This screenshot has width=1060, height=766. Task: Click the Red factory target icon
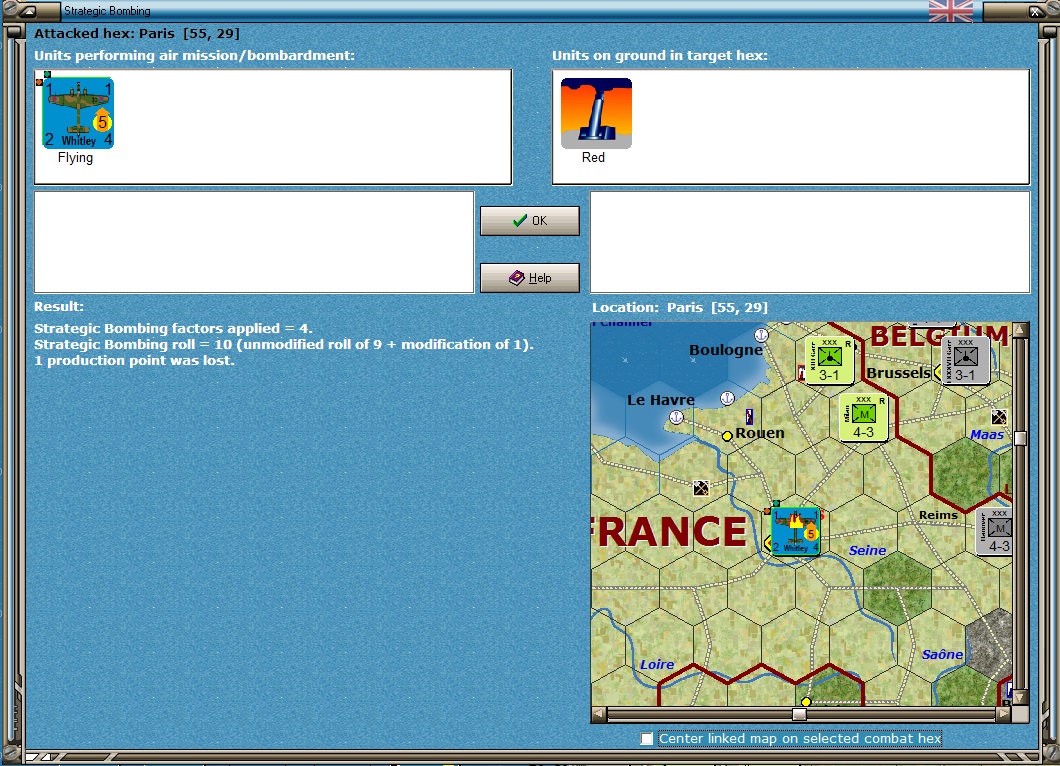(x=596, y=113)
